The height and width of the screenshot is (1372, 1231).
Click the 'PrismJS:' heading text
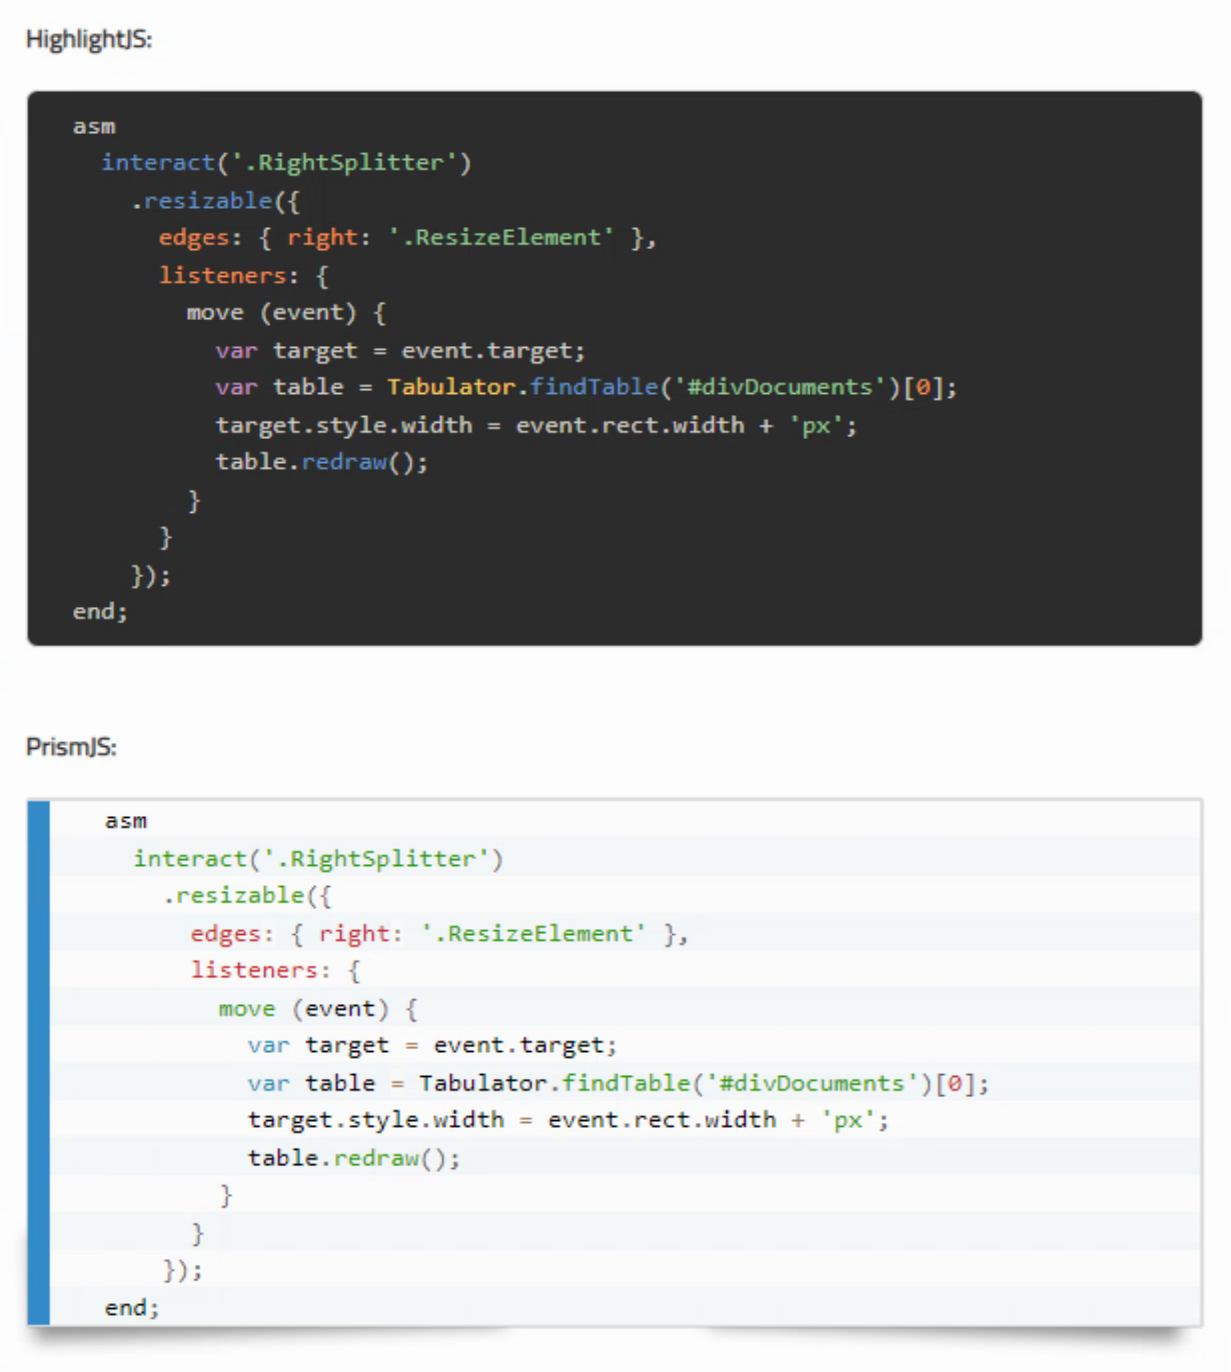(71, 747)
